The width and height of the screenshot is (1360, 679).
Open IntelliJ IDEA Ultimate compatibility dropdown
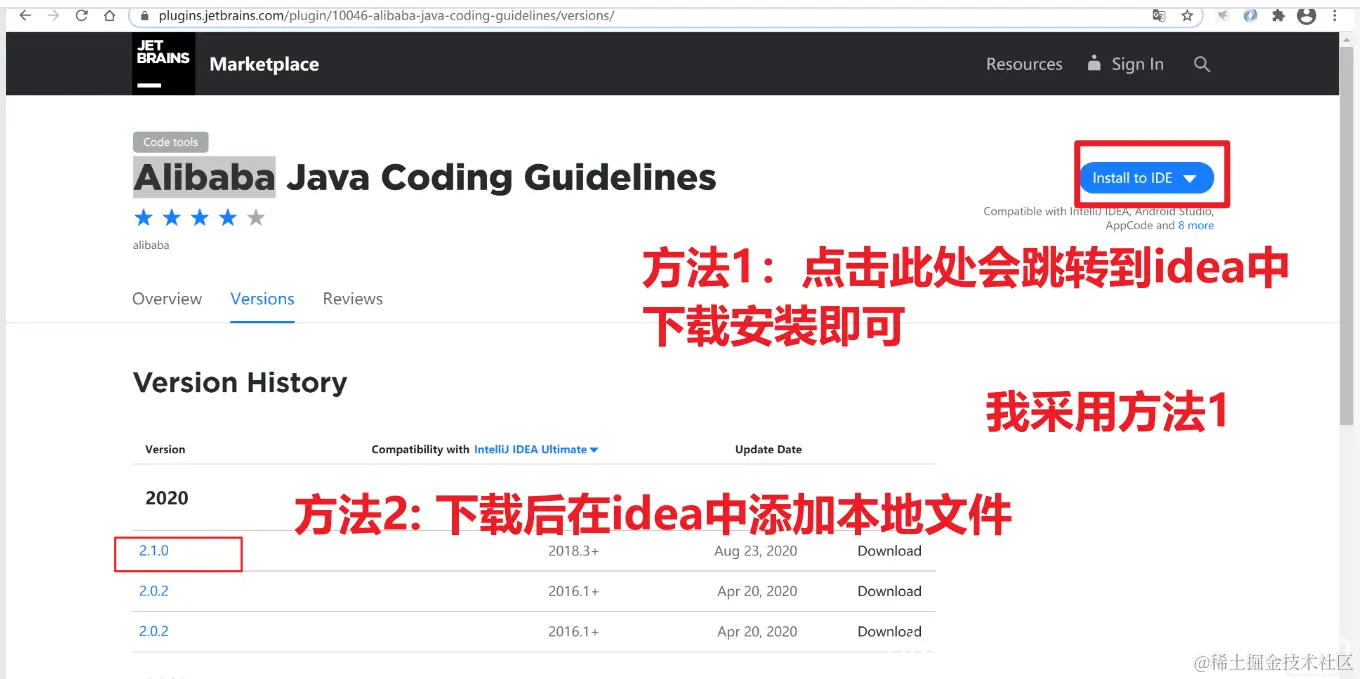coord(536,450)
